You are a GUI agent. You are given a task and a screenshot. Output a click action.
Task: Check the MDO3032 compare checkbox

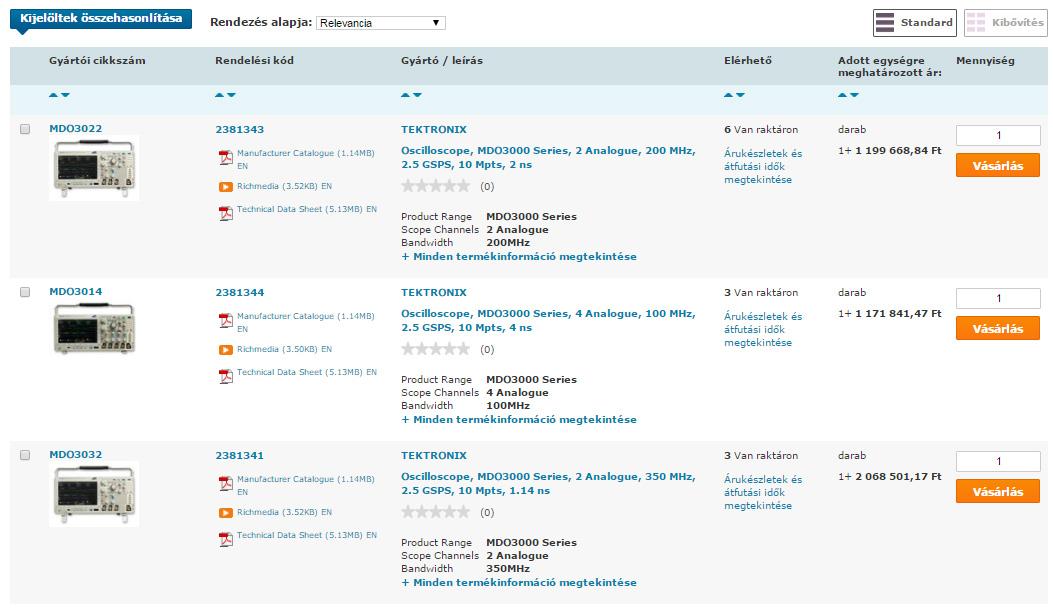25,455
